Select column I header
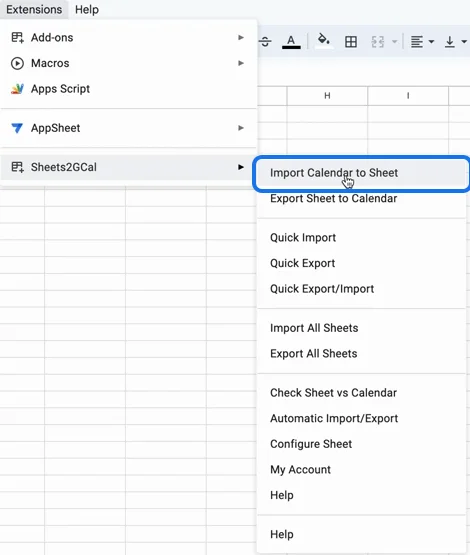 pyautogui.click(x=408, y=96)
